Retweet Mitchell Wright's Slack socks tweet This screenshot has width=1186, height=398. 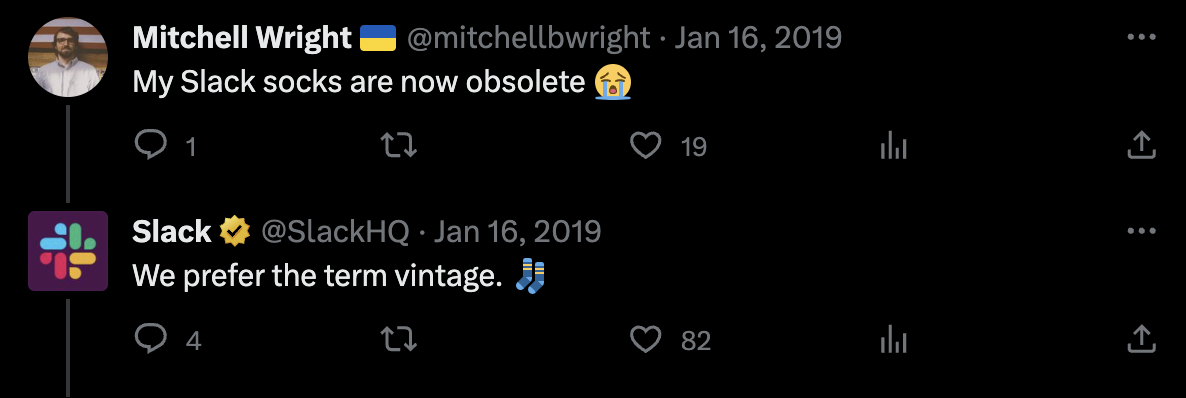[398, 145]
